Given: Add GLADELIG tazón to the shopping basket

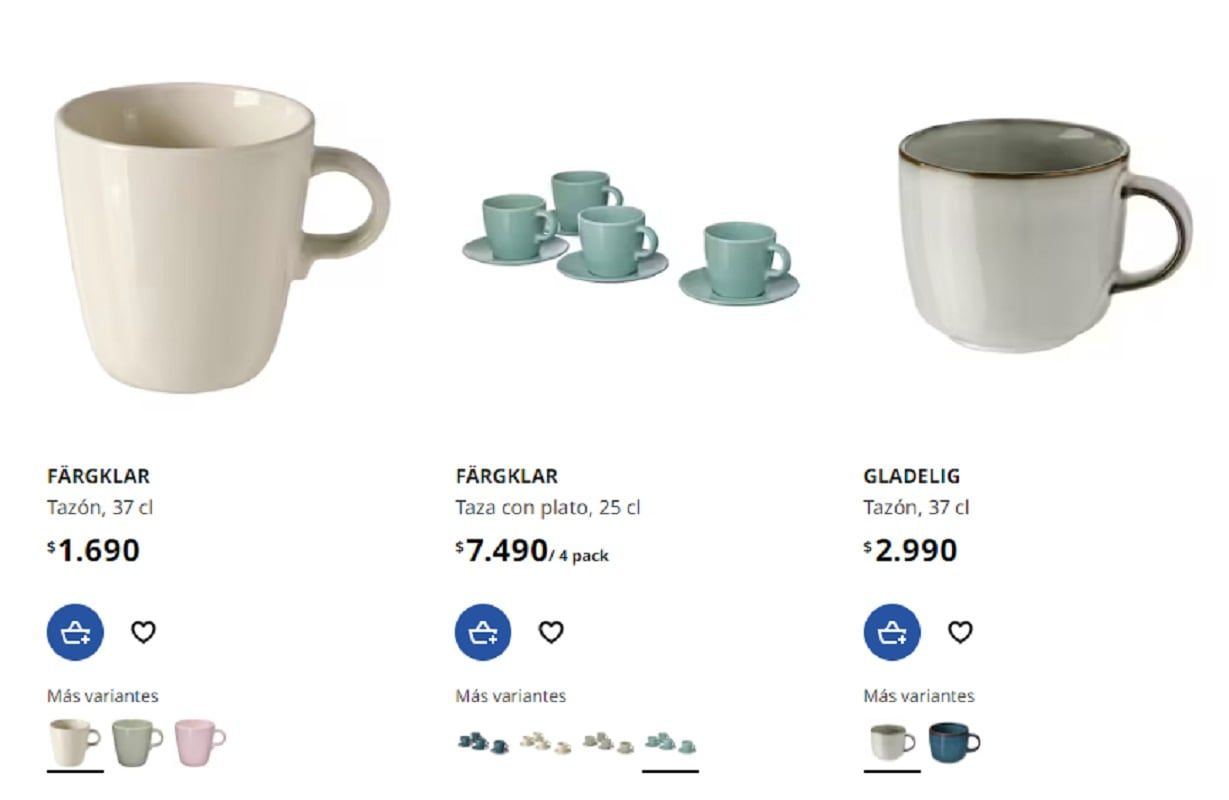Looking at the screenshot, I should tap(890, 632).
